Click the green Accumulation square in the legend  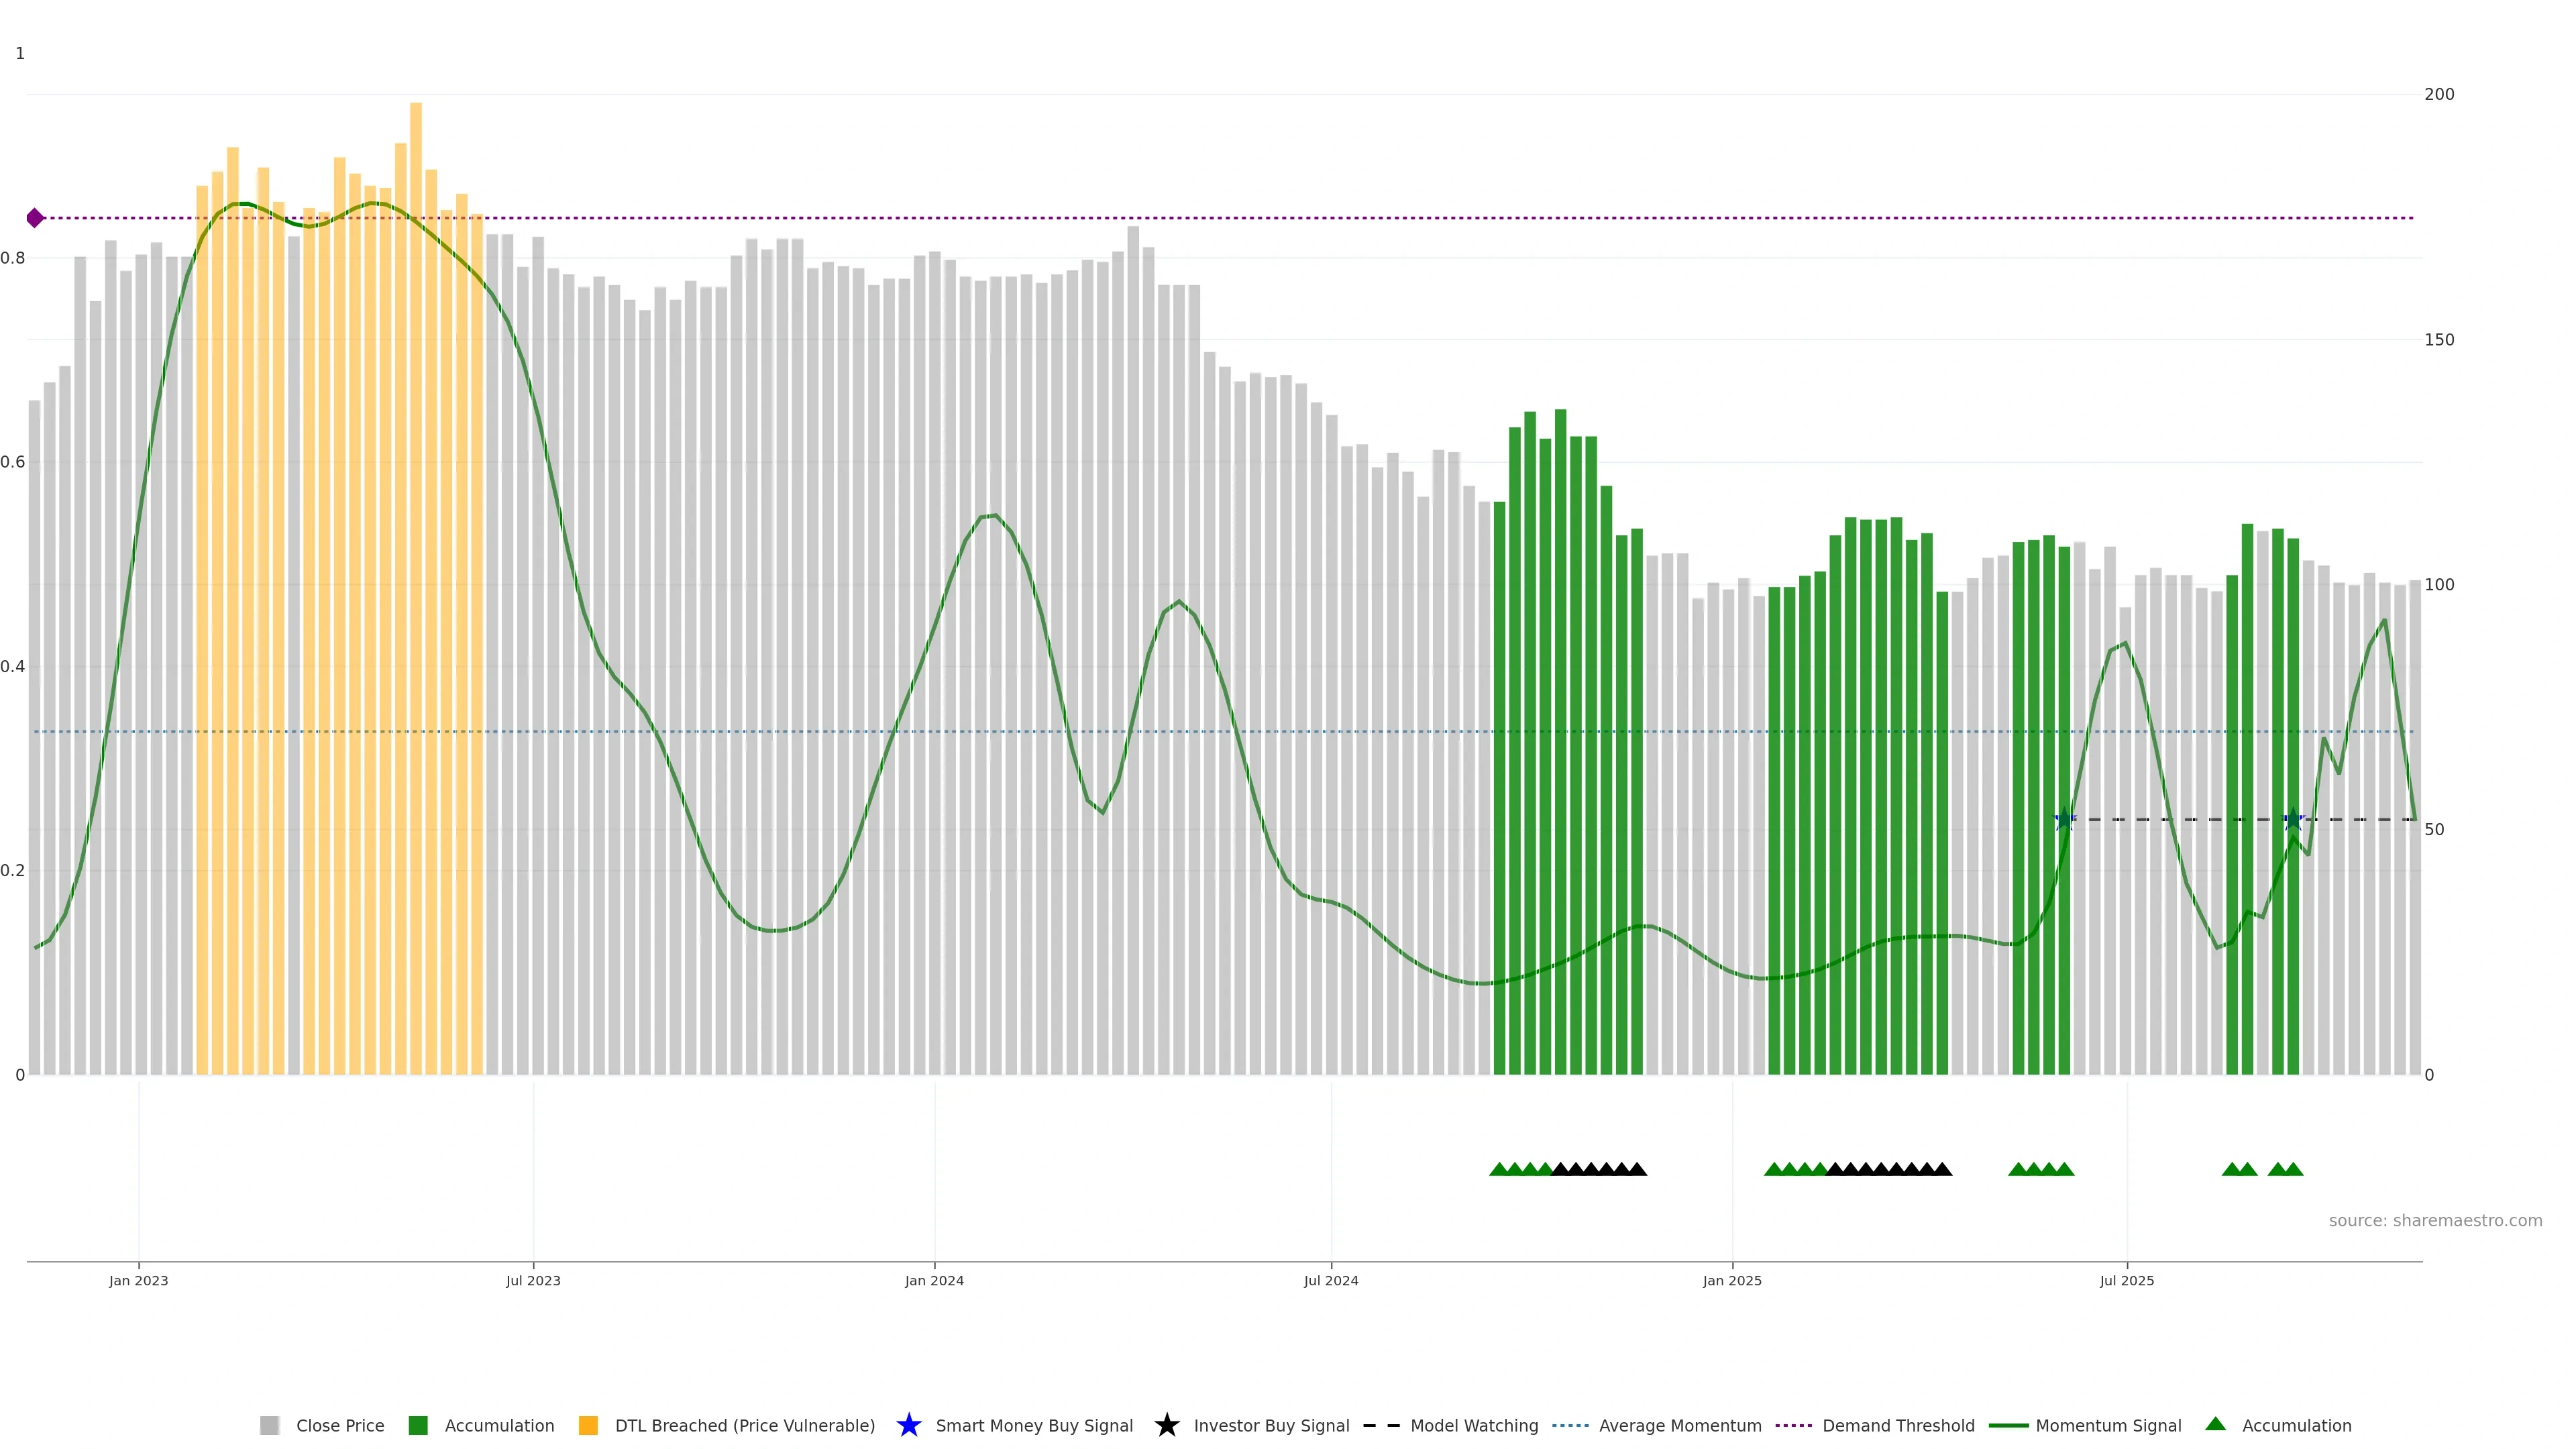click(x=418, y=1425)
